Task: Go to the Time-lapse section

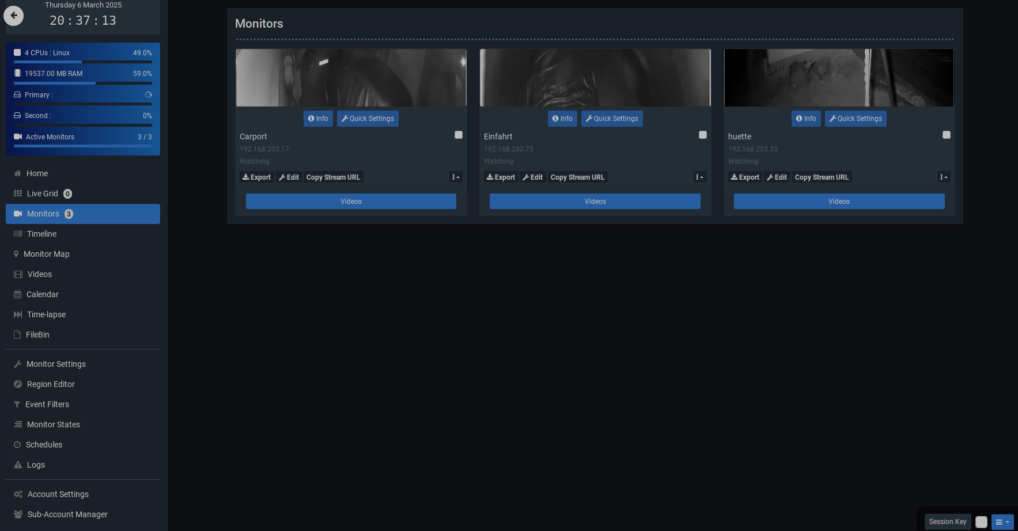Action: 46,314
